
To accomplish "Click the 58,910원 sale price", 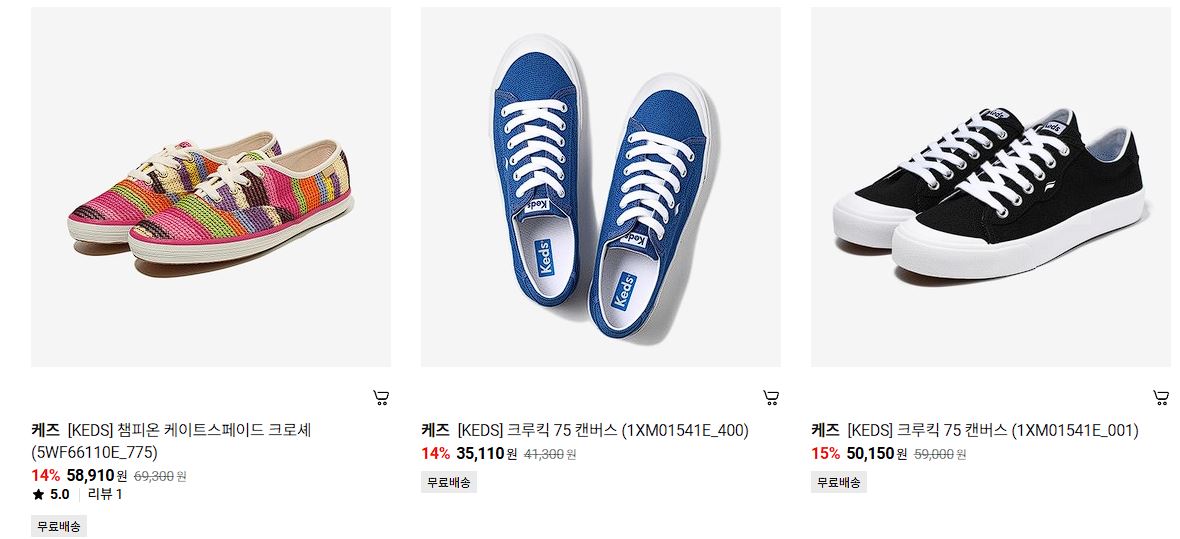I will [96, 475].
